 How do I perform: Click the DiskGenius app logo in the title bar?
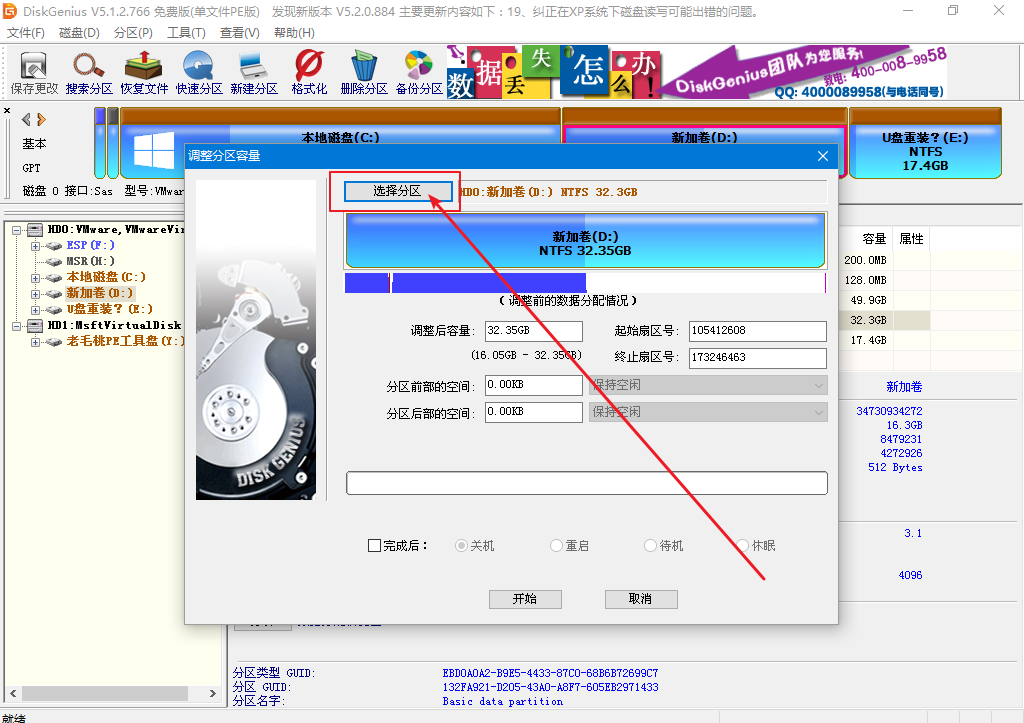point(10,10)
